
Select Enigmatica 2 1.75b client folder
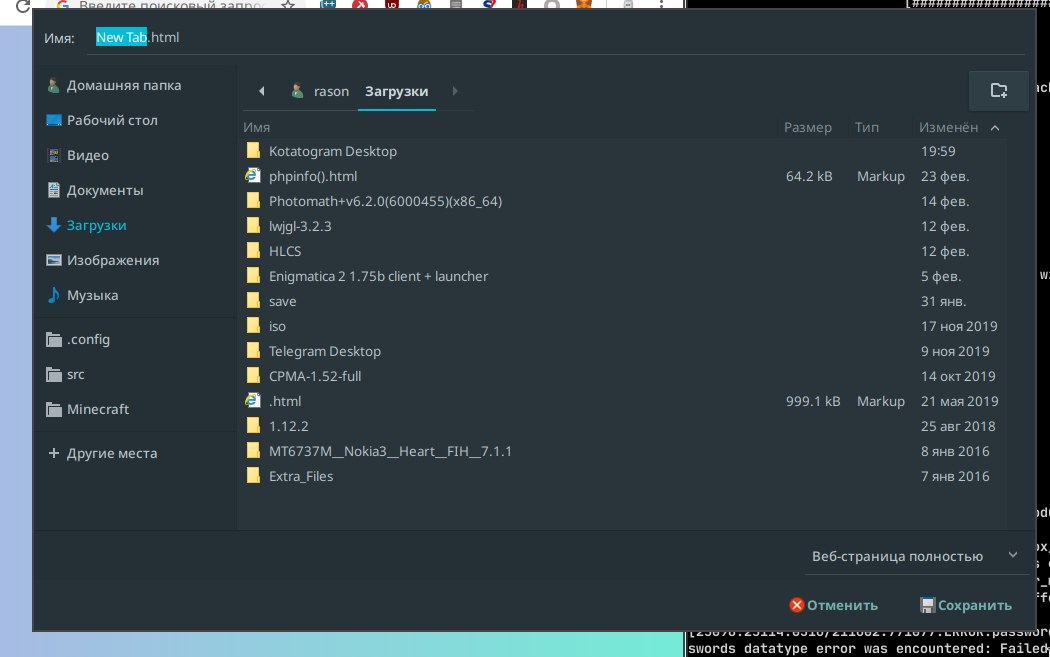[623, 276]
